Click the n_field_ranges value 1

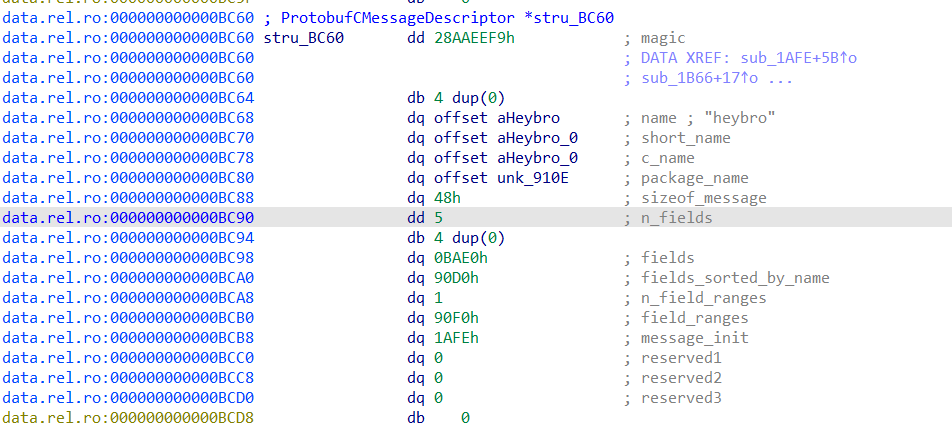439,298
